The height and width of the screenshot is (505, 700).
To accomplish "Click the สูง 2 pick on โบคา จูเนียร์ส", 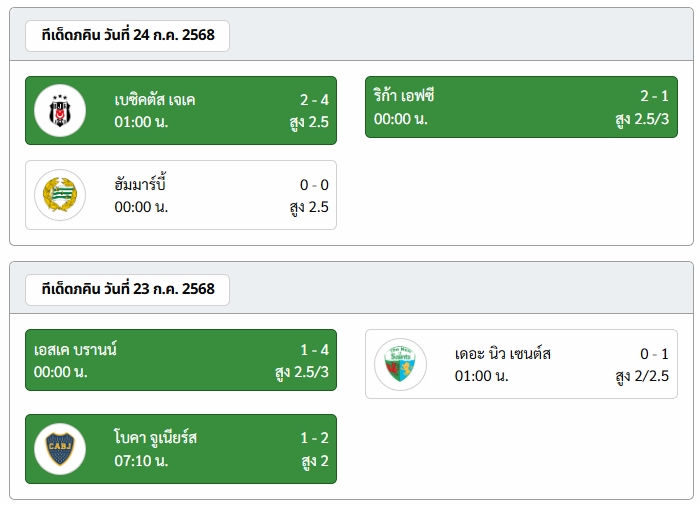I will pos(315,461).
